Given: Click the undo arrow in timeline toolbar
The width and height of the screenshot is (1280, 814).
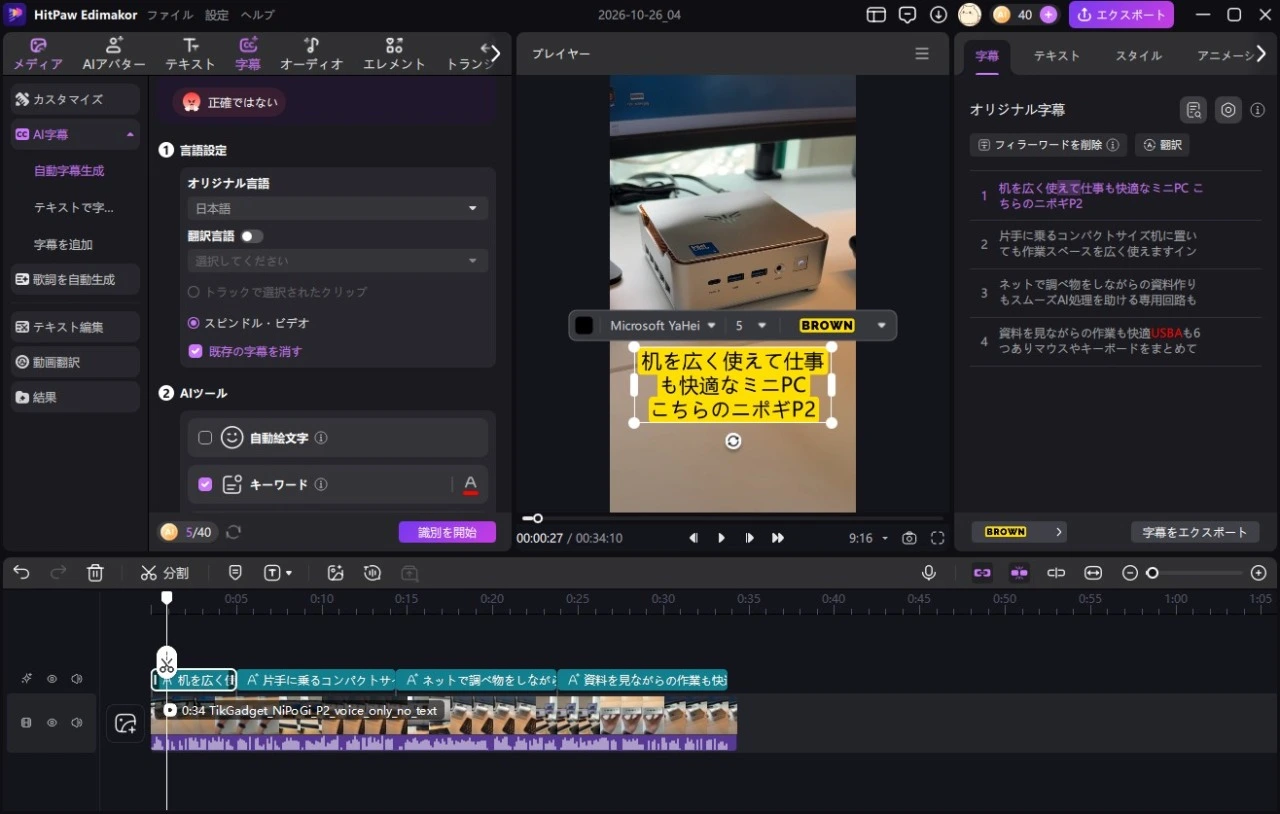Looking at the screenshot, I should click(21, 573).
